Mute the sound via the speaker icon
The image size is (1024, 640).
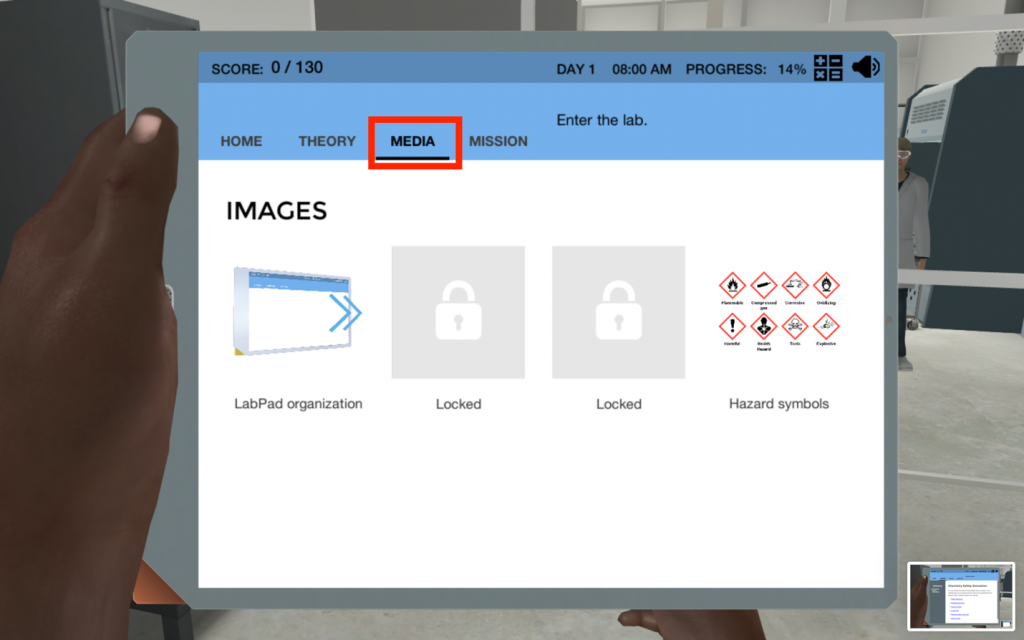pyautogui.click(x=866, y=68)
